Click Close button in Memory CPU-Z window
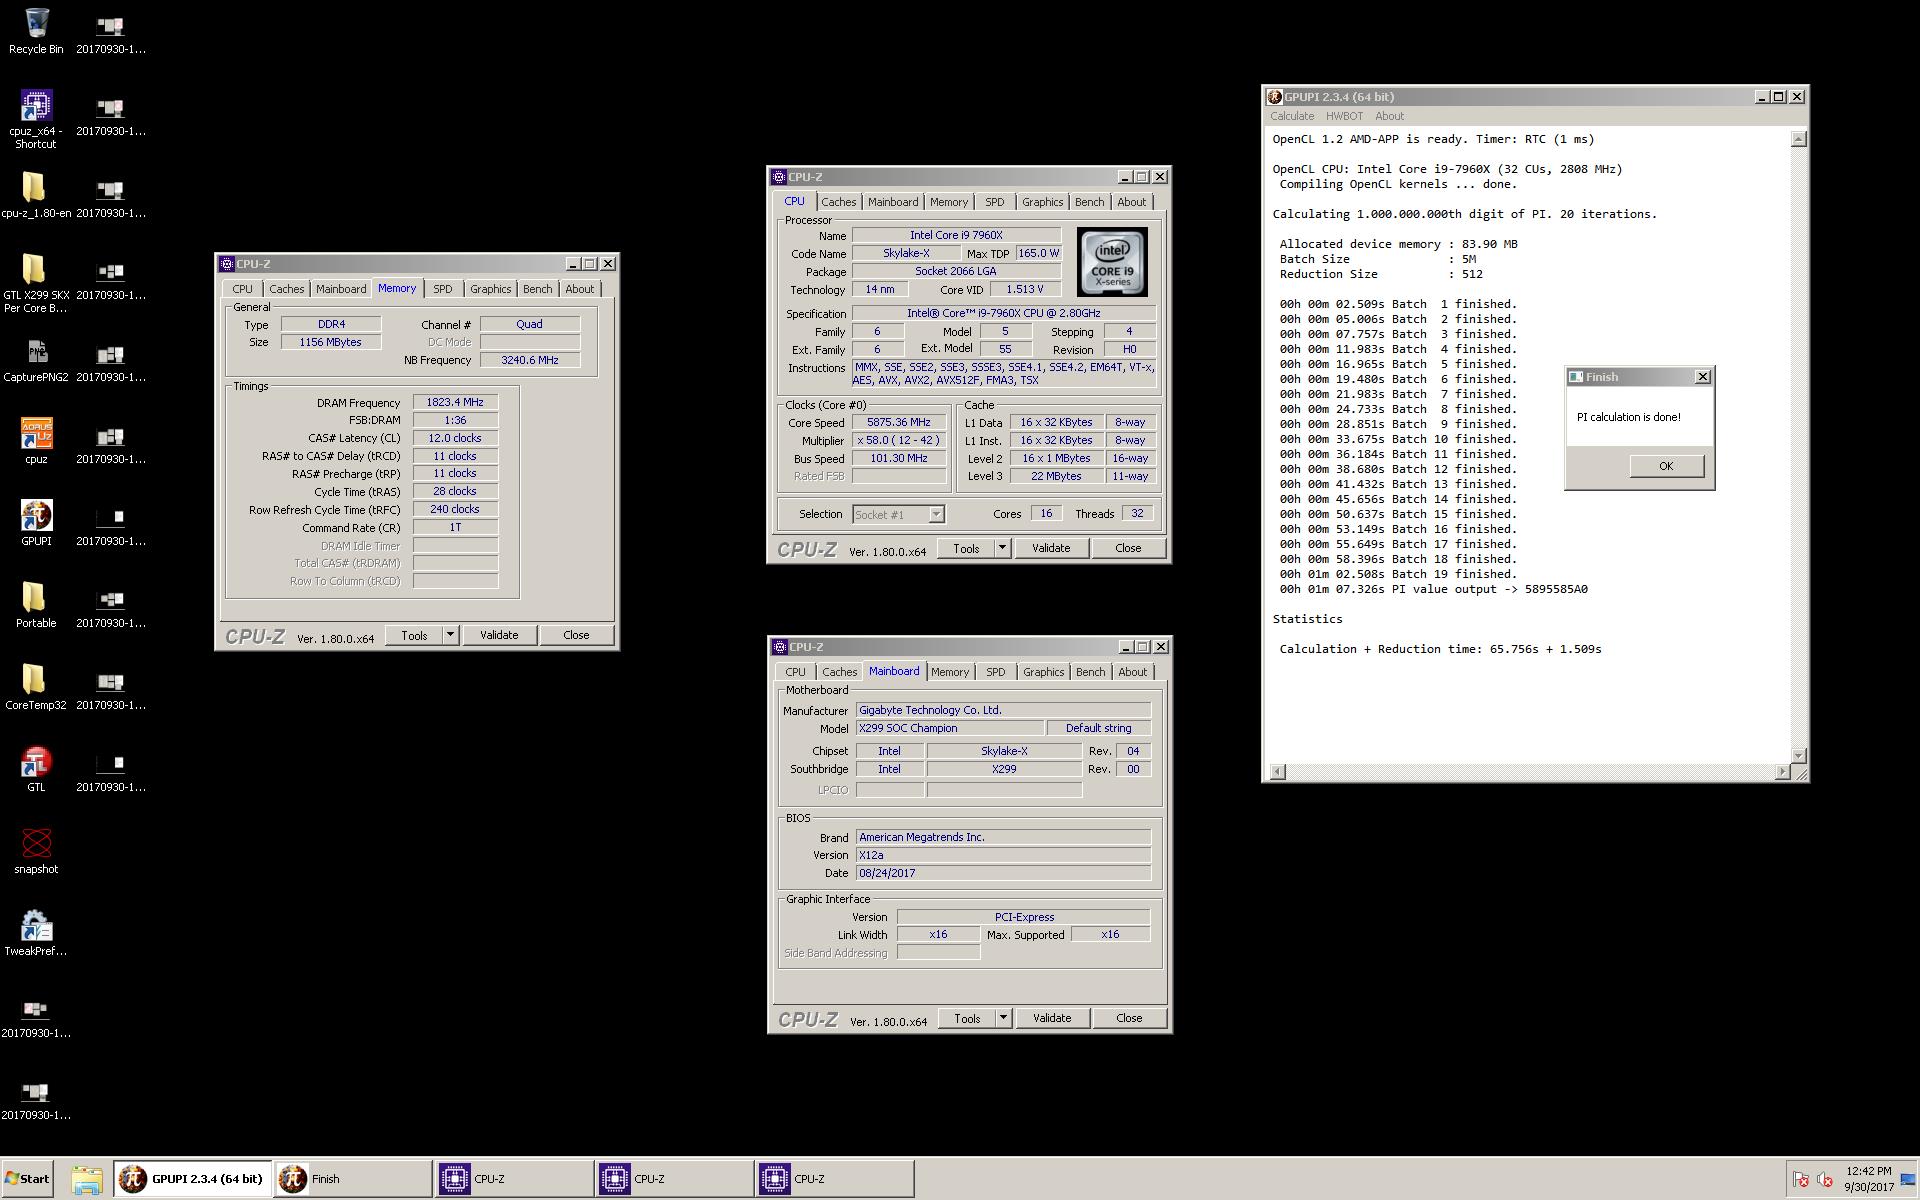The height and width of the screenshot is (1200, 1920). pyautogui.click(x=576, y=635)
